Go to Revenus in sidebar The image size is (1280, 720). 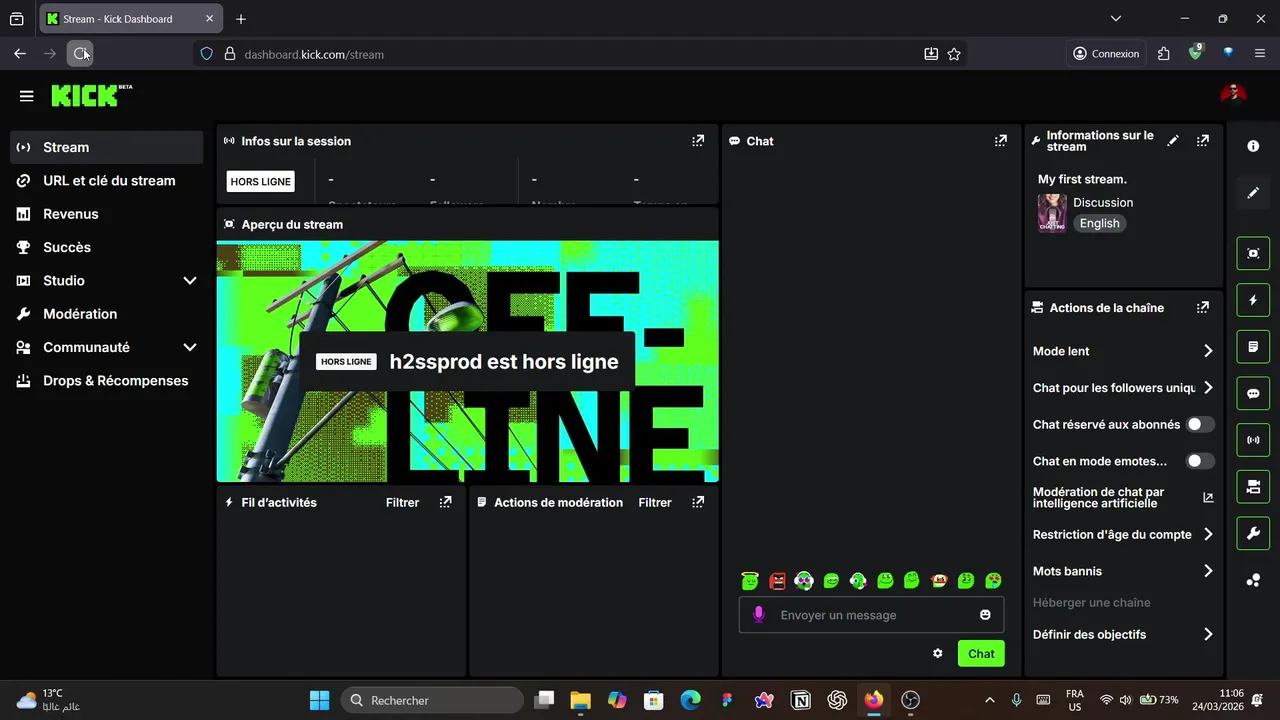[107, 214]
